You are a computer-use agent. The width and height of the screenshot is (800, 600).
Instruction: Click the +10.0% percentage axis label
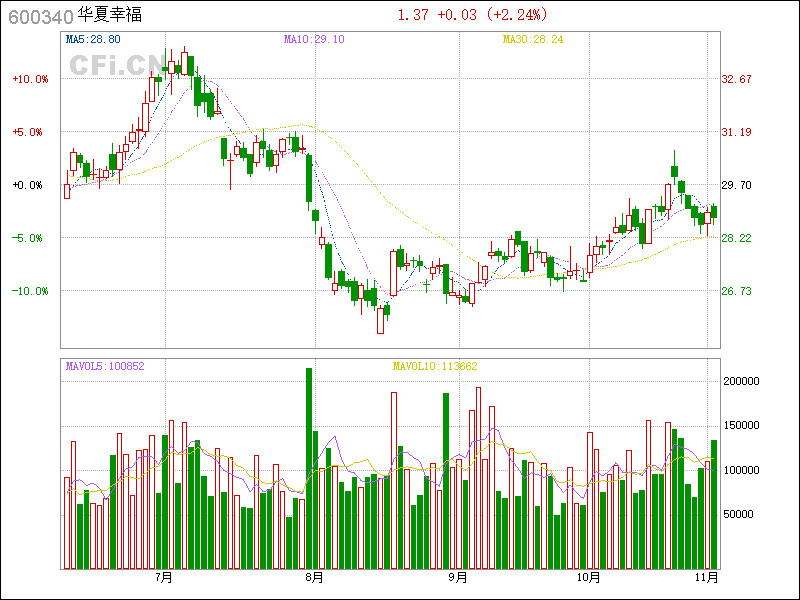click(x=30, y=79)
